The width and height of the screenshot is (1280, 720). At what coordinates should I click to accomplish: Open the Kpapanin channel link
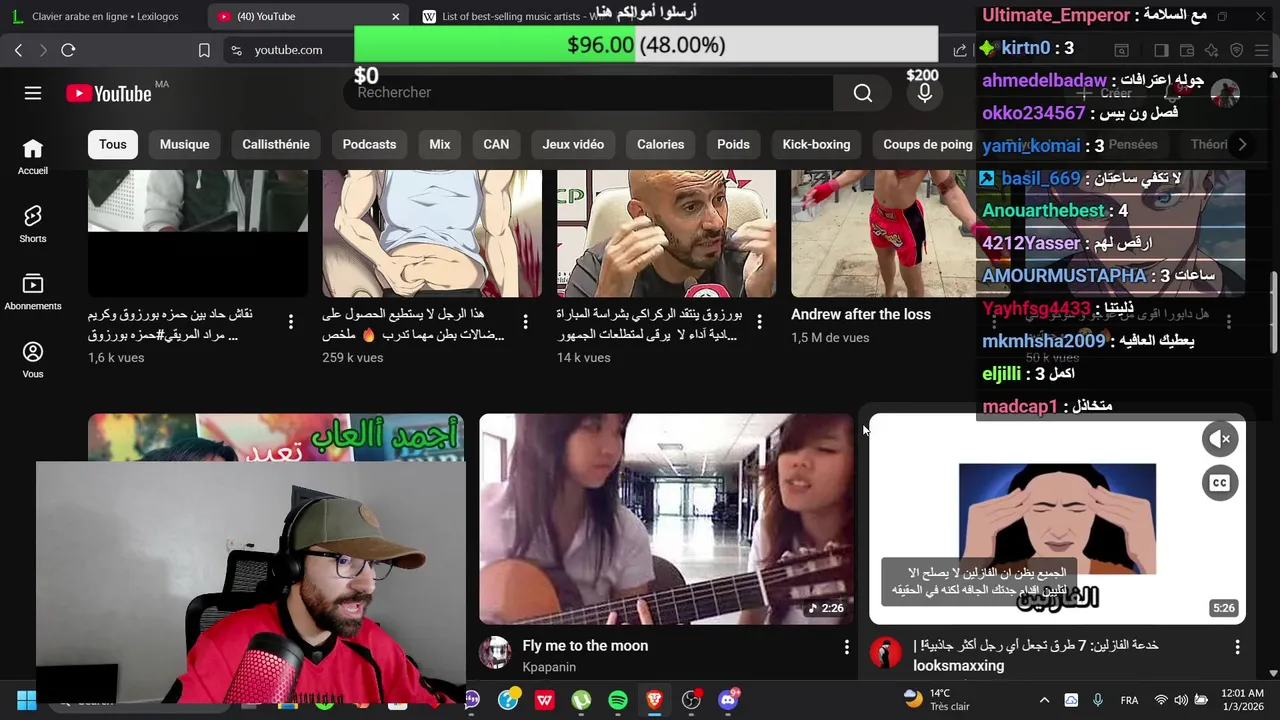click(549, 667)
